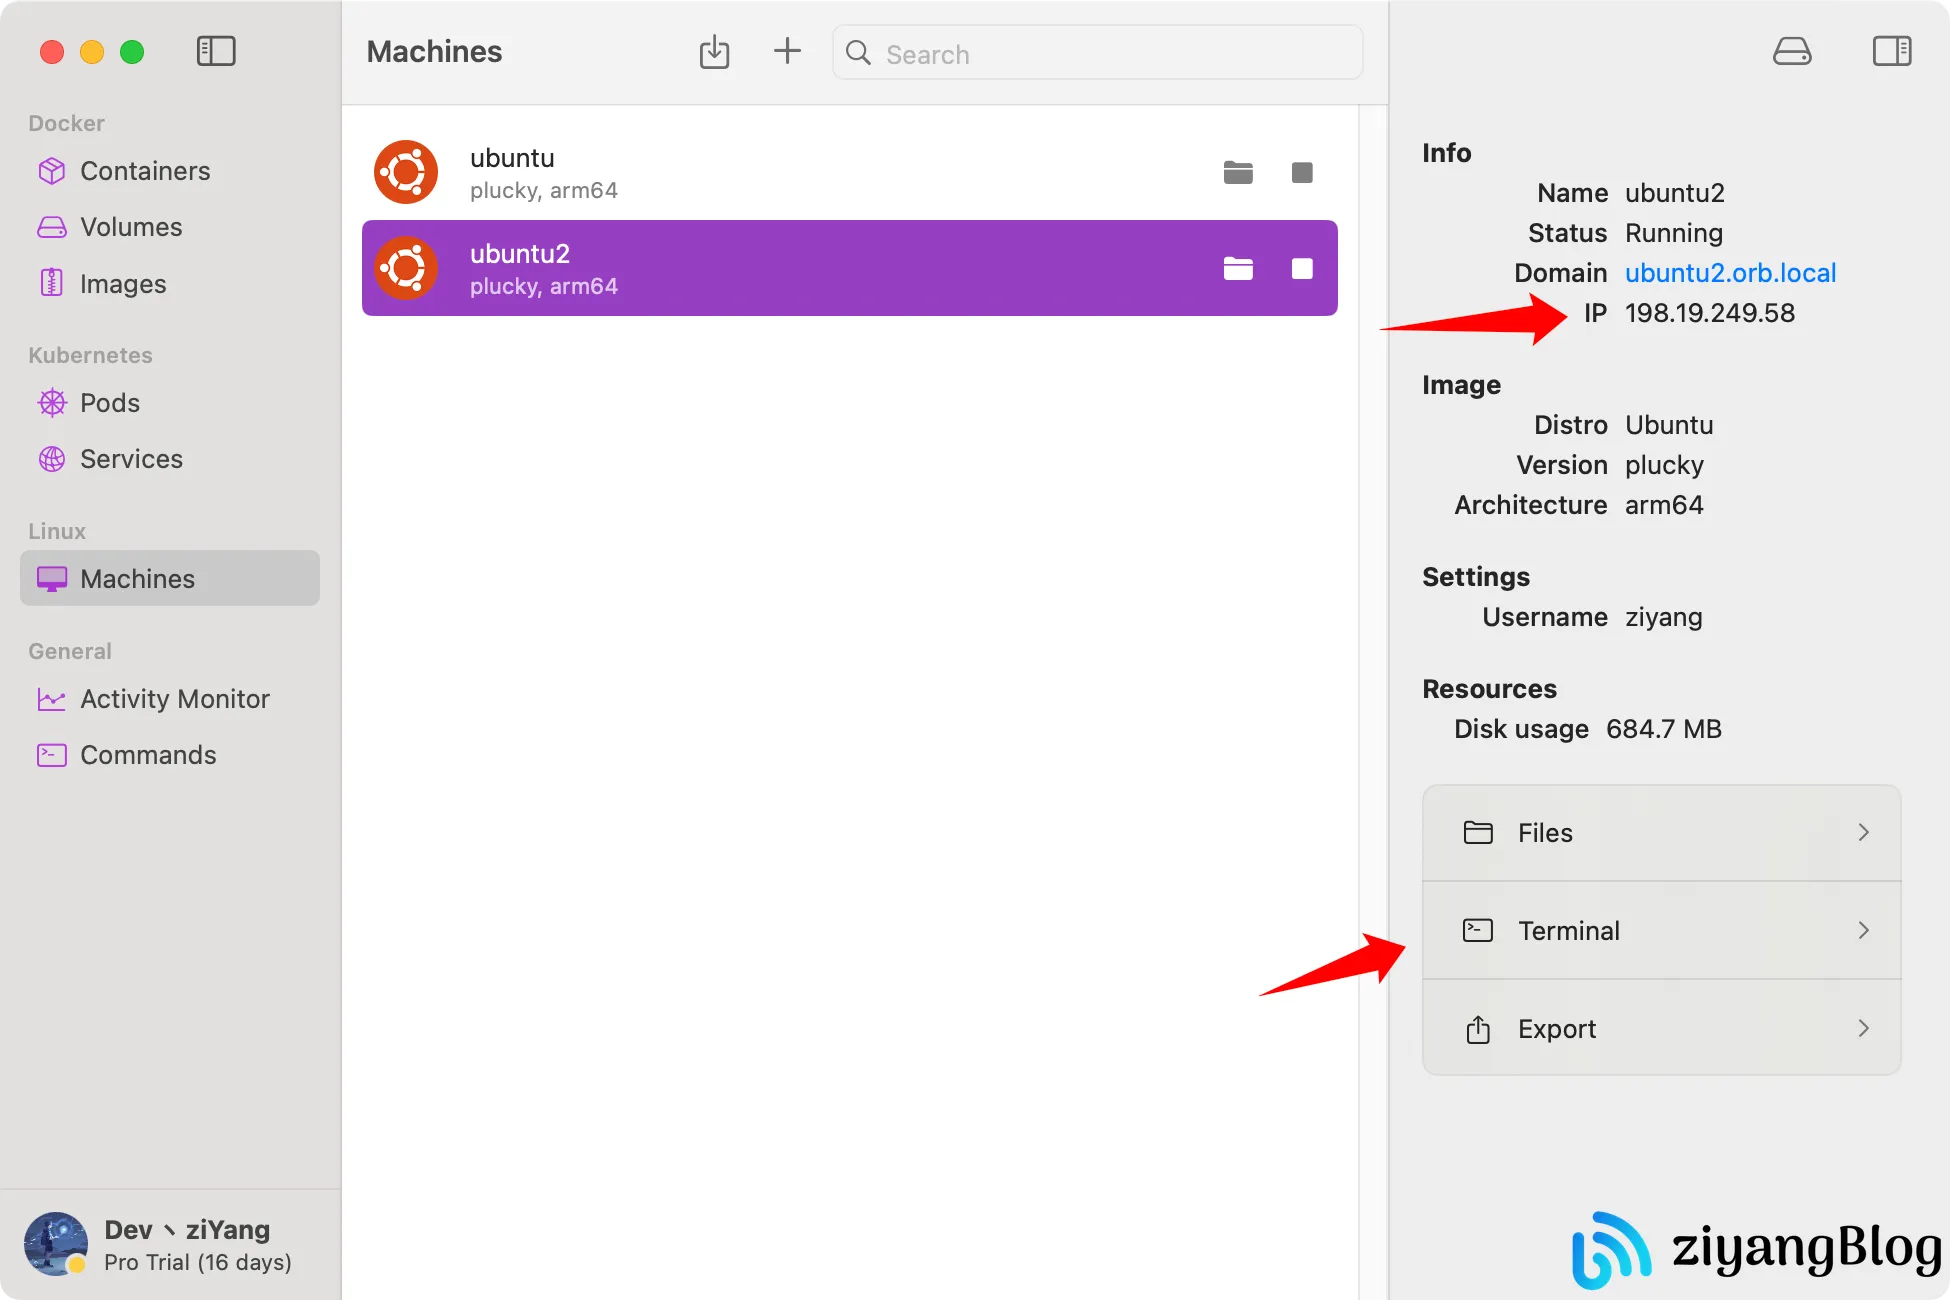
Task: Click the Machines title heading
Action: coord(434,52)
